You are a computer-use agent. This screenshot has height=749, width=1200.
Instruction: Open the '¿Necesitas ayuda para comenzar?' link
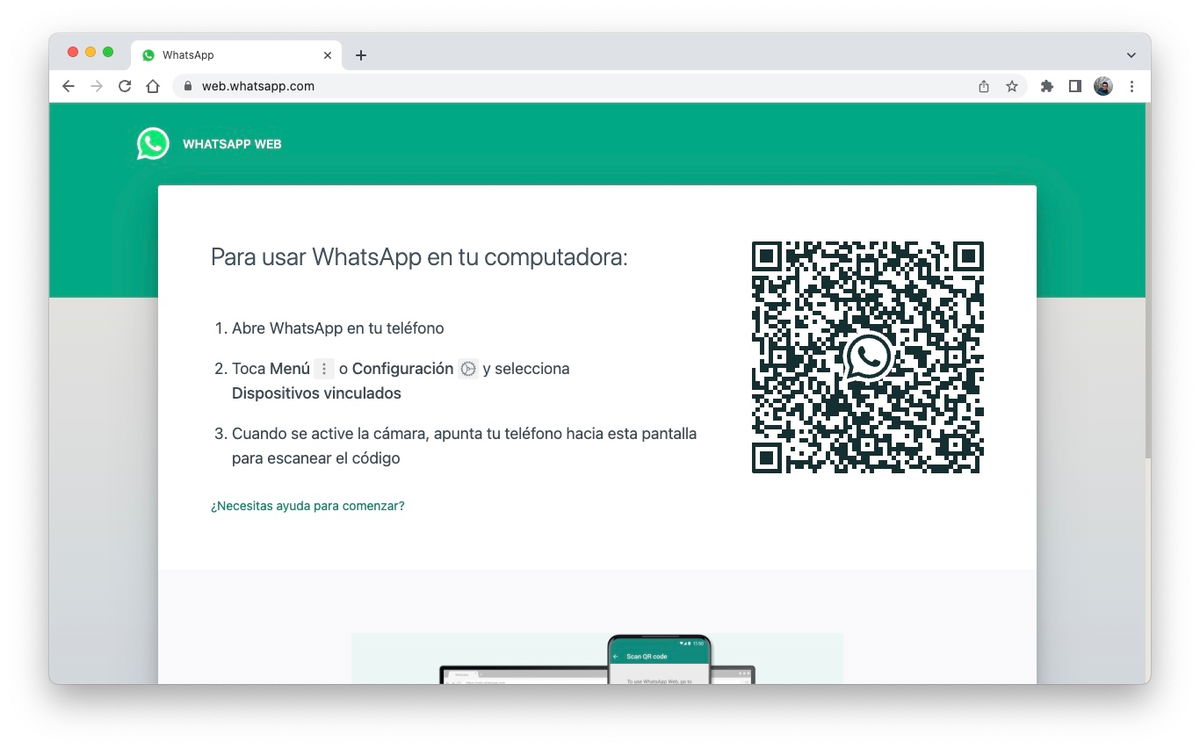pyautogui.click(x=307, y=506)
